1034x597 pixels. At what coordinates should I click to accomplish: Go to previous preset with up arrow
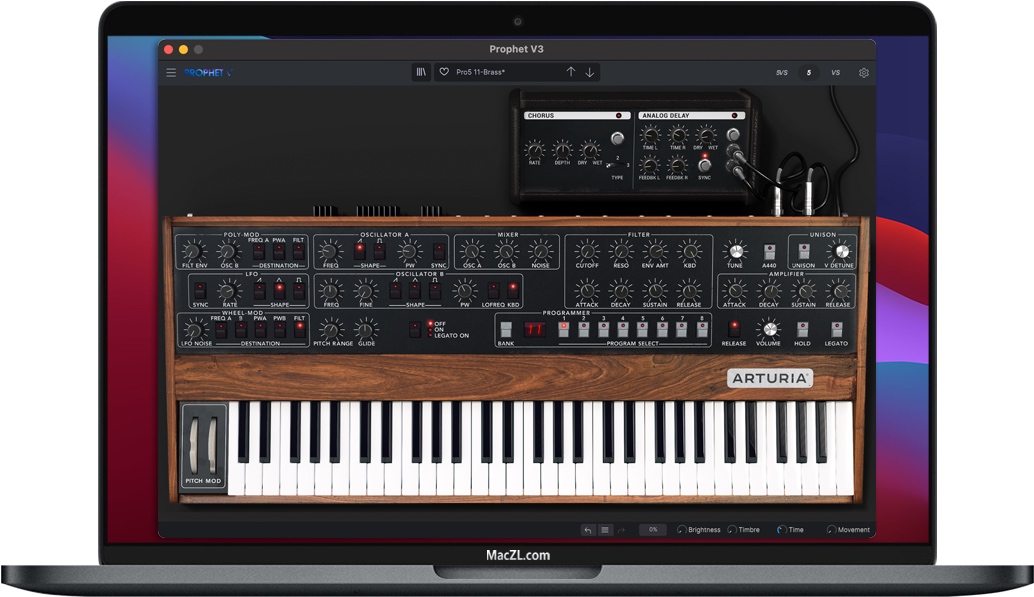click(571, 72)
